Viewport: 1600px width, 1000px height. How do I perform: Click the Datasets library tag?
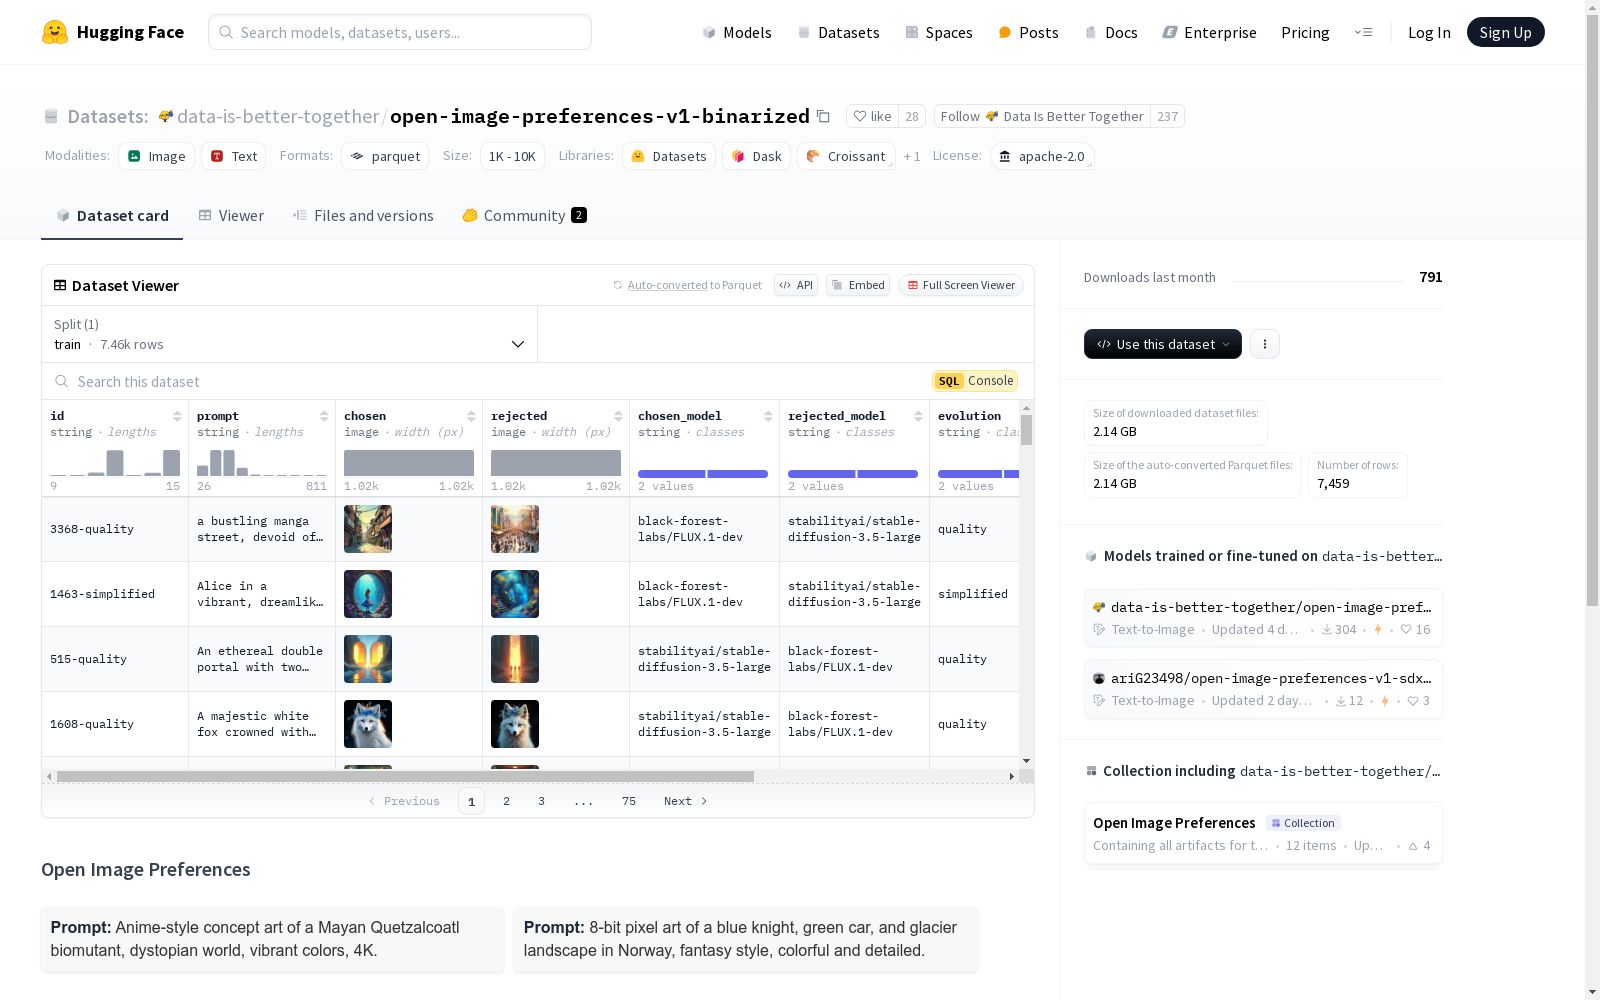[x=669, y=156]
